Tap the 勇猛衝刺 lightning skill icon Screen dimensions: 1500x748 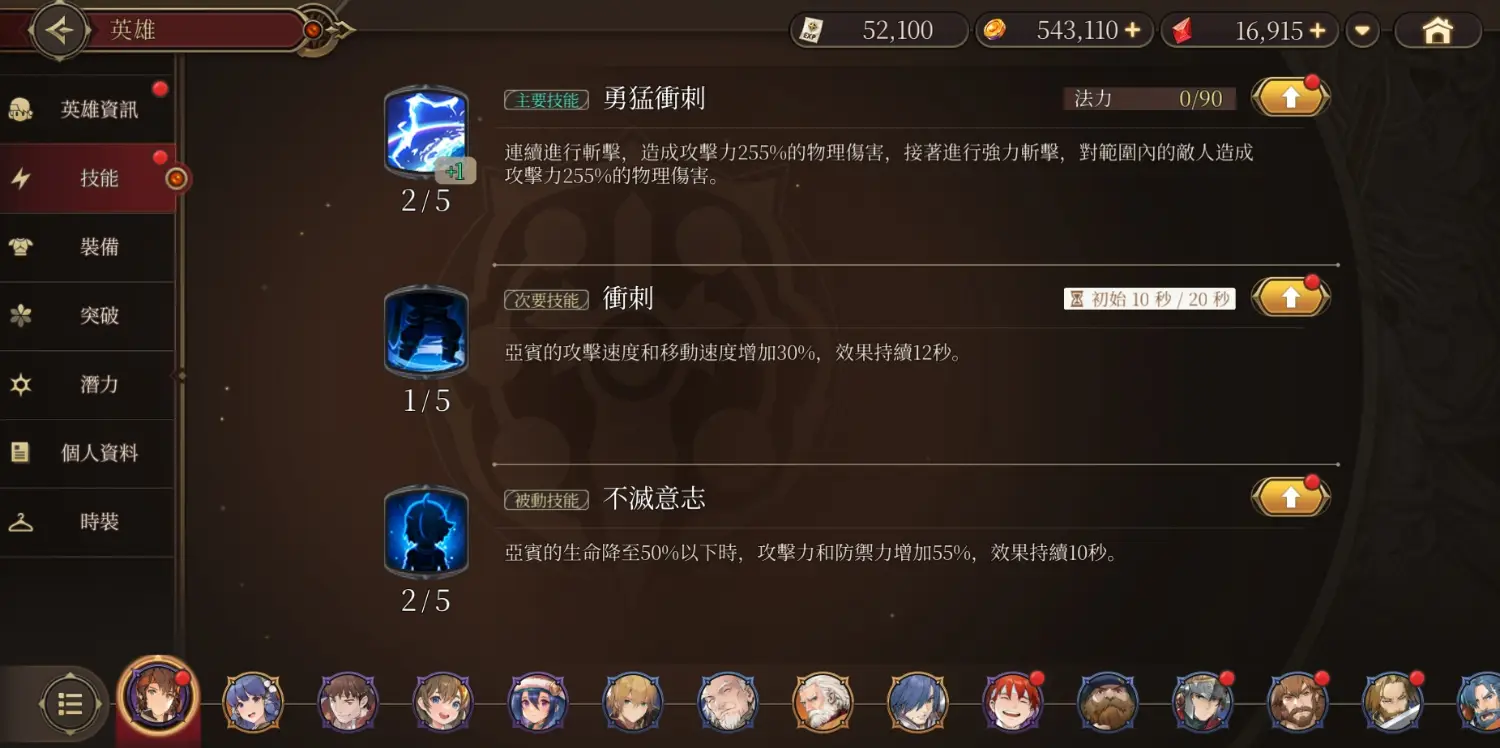click(x=426, y=132)
